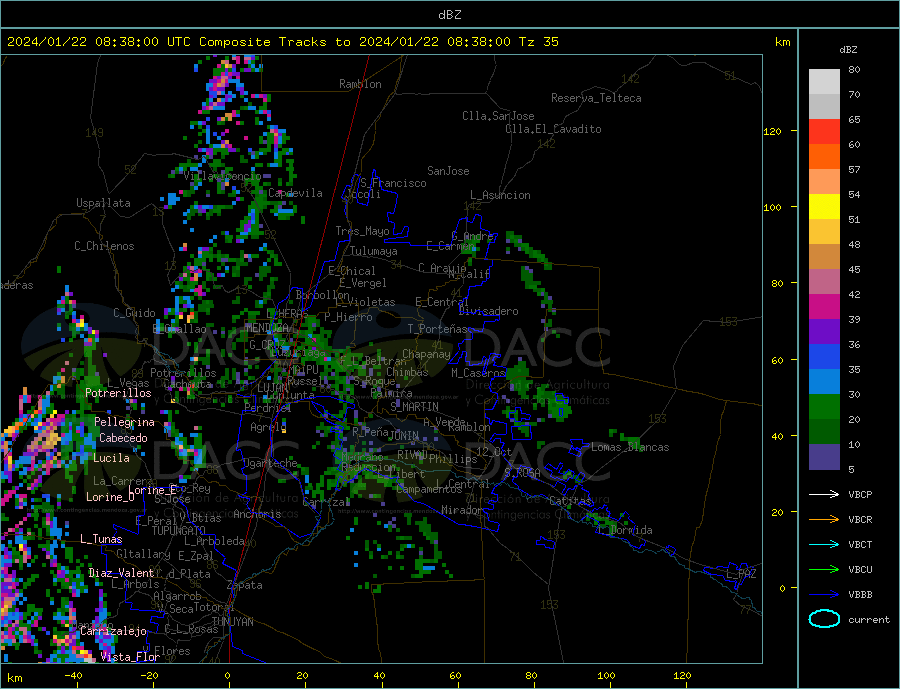Click the Lorine_O station label
The image size is (900, 689).
tap(110, 497)
